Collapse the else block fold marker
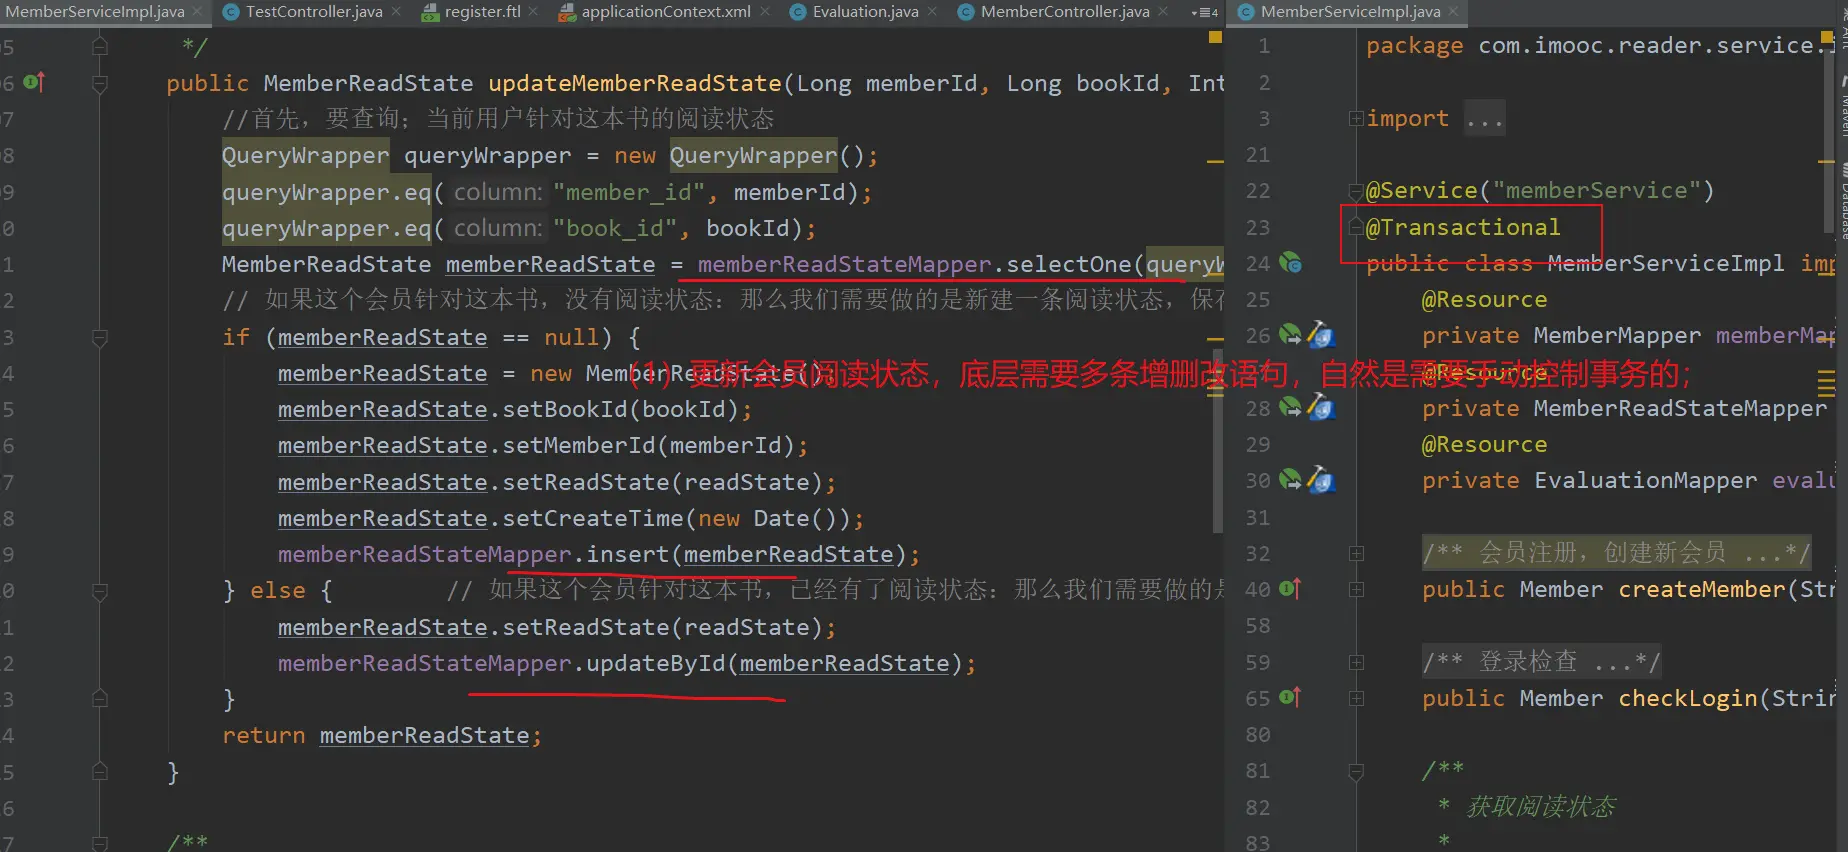Viewport: 1848px width, 852px height. pos(100,591)
